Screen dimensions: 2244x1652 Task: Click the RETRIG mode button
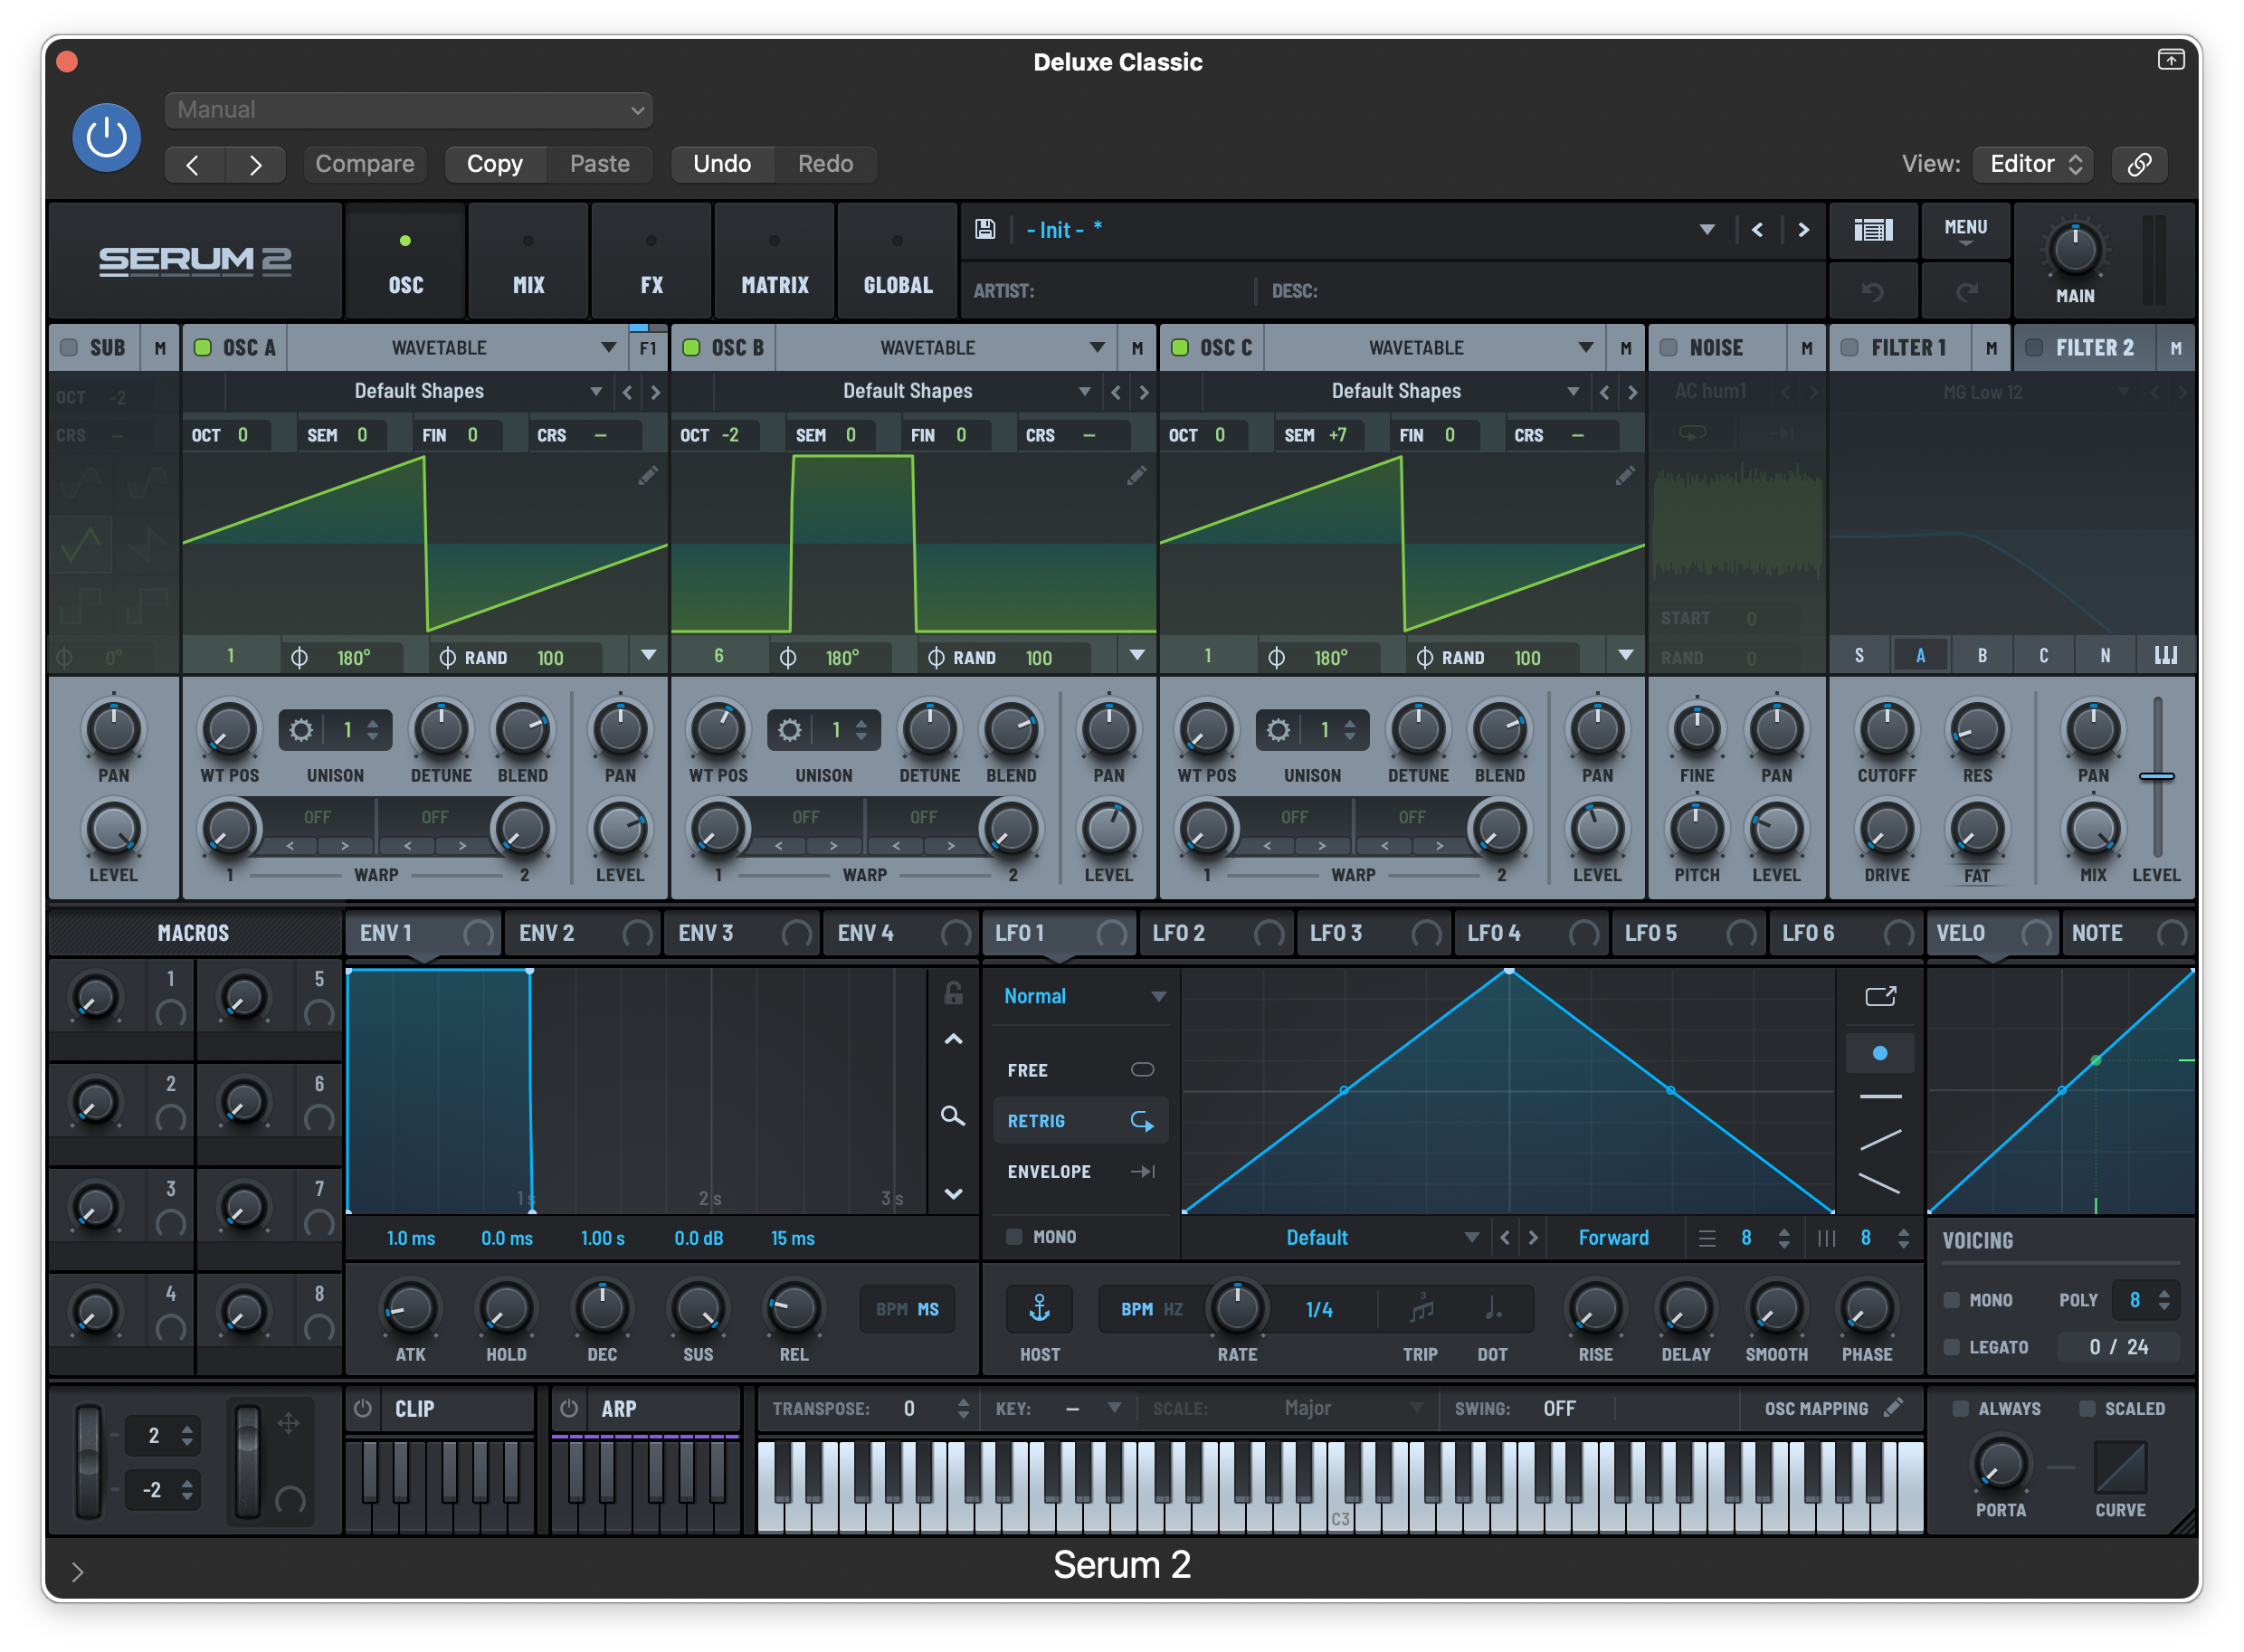[1080, 1121]
